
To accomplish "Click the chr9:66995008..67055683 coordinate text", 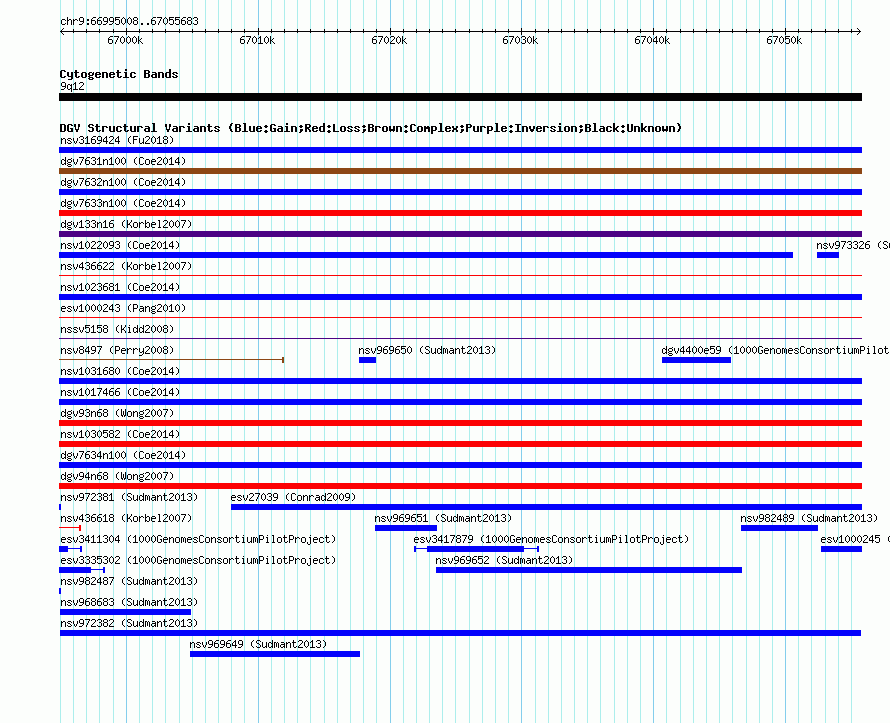I will tap(129, 21).
